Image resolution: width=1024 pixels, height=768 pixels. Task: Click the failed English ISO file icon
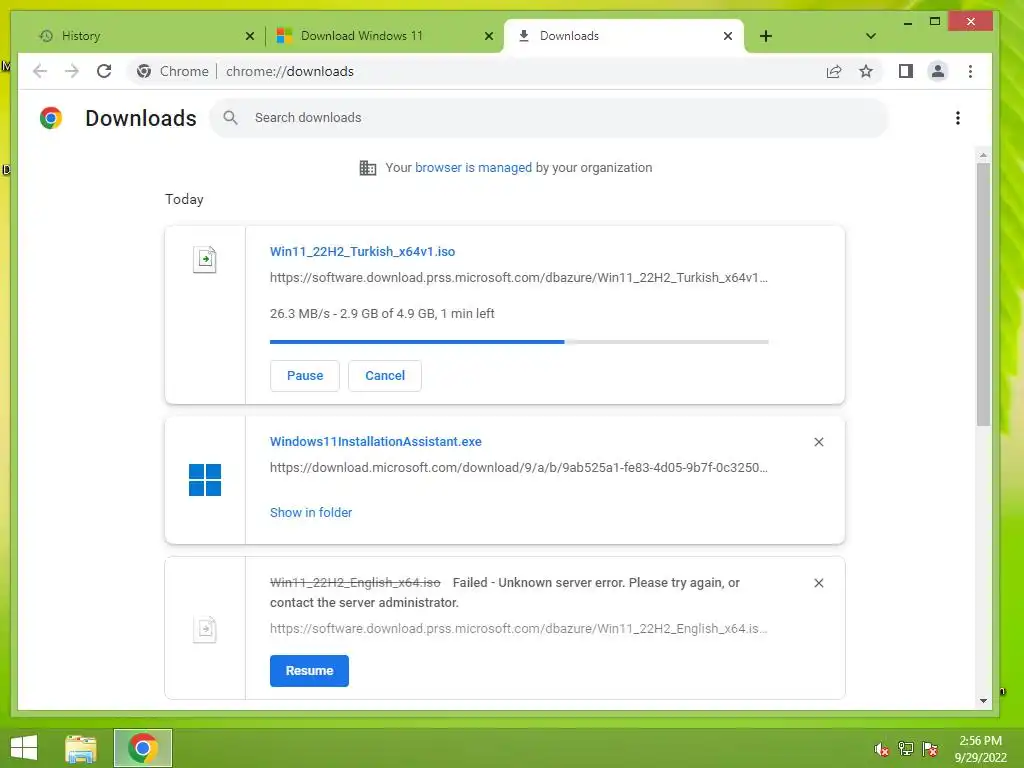click(204, 630)
